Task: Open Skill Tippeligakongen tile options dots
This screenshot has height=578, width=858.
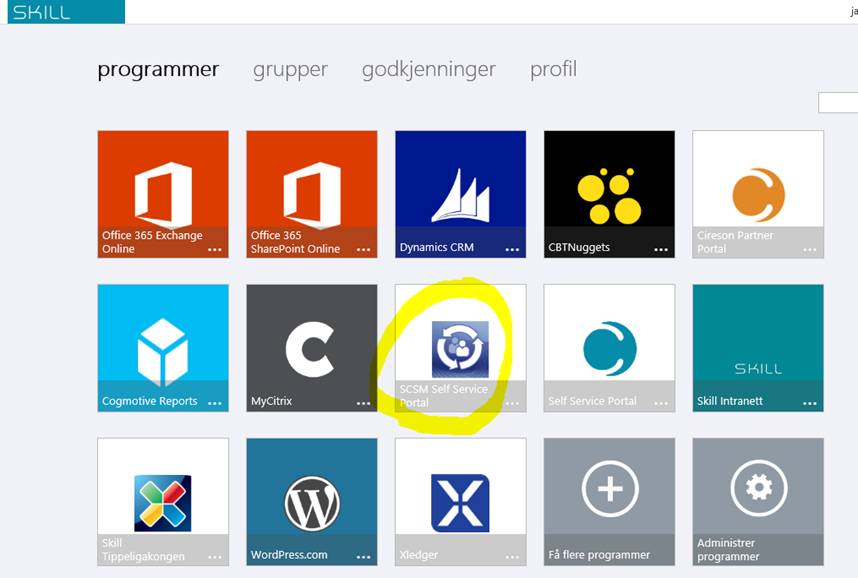Action: 215,557
